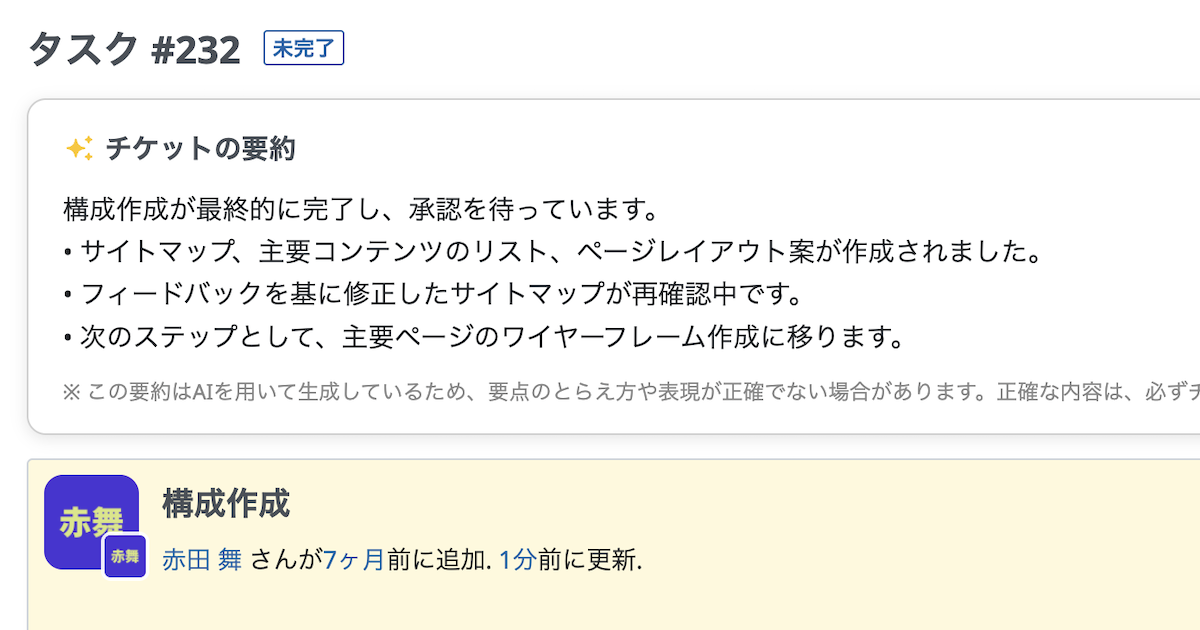This screenshot has height=630, width=1200.
Task: Click the 前に更新 text after 1分
Action: coord(588,559)
